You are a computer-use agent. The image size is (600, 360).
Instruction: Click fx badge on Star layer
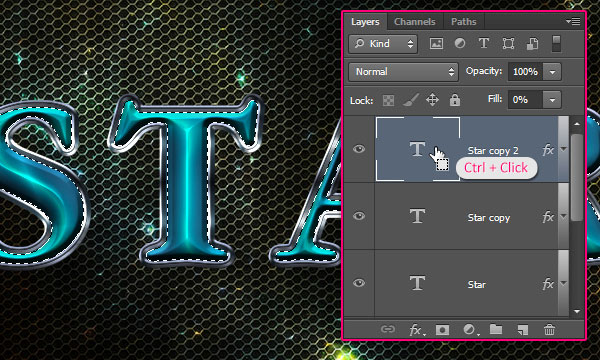point(548,283)
